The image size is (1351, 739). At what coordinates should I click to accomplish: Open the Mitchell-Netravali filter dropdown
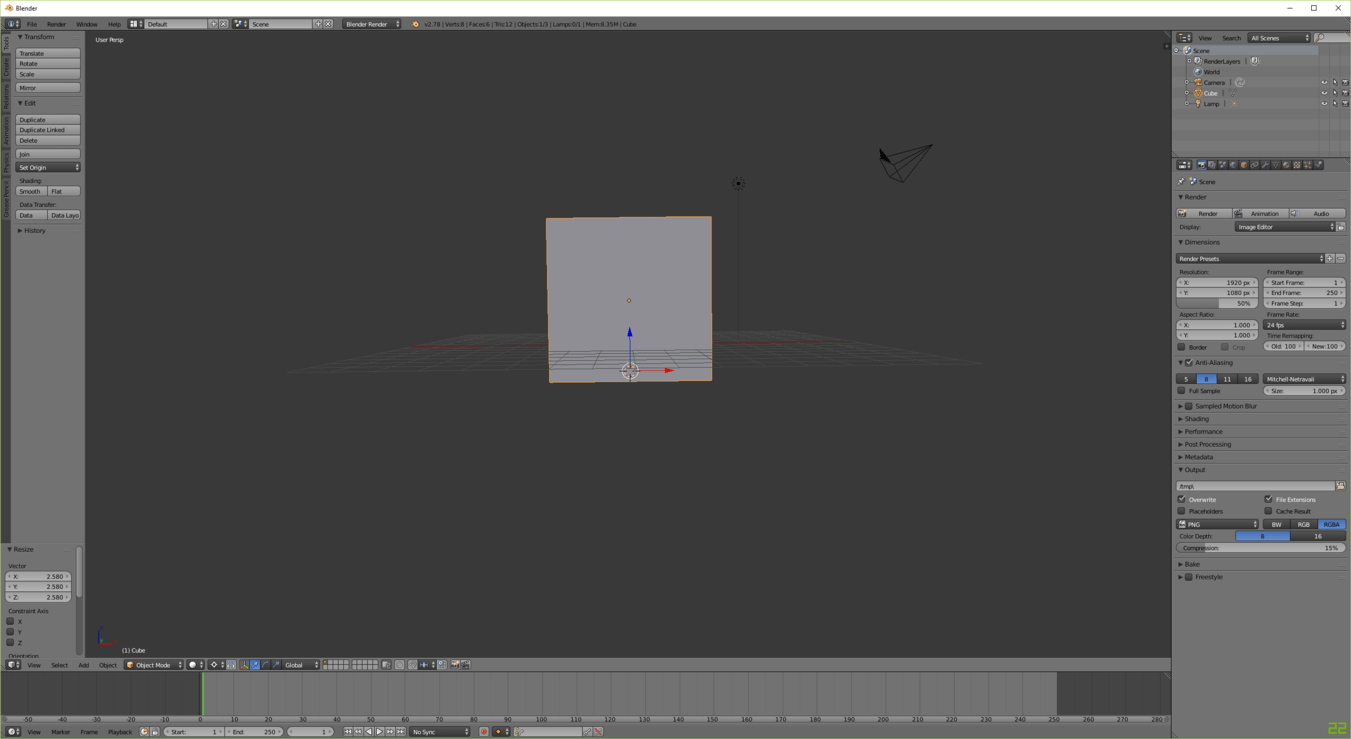(x=1304, y=379)
